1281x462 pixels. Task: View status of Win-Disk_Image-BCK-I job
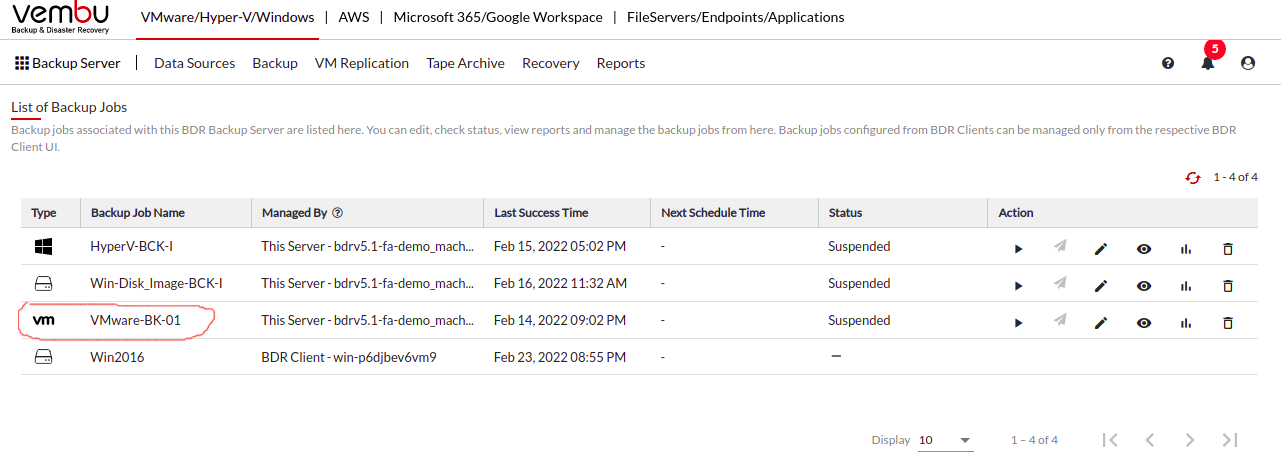[1144, 286]
